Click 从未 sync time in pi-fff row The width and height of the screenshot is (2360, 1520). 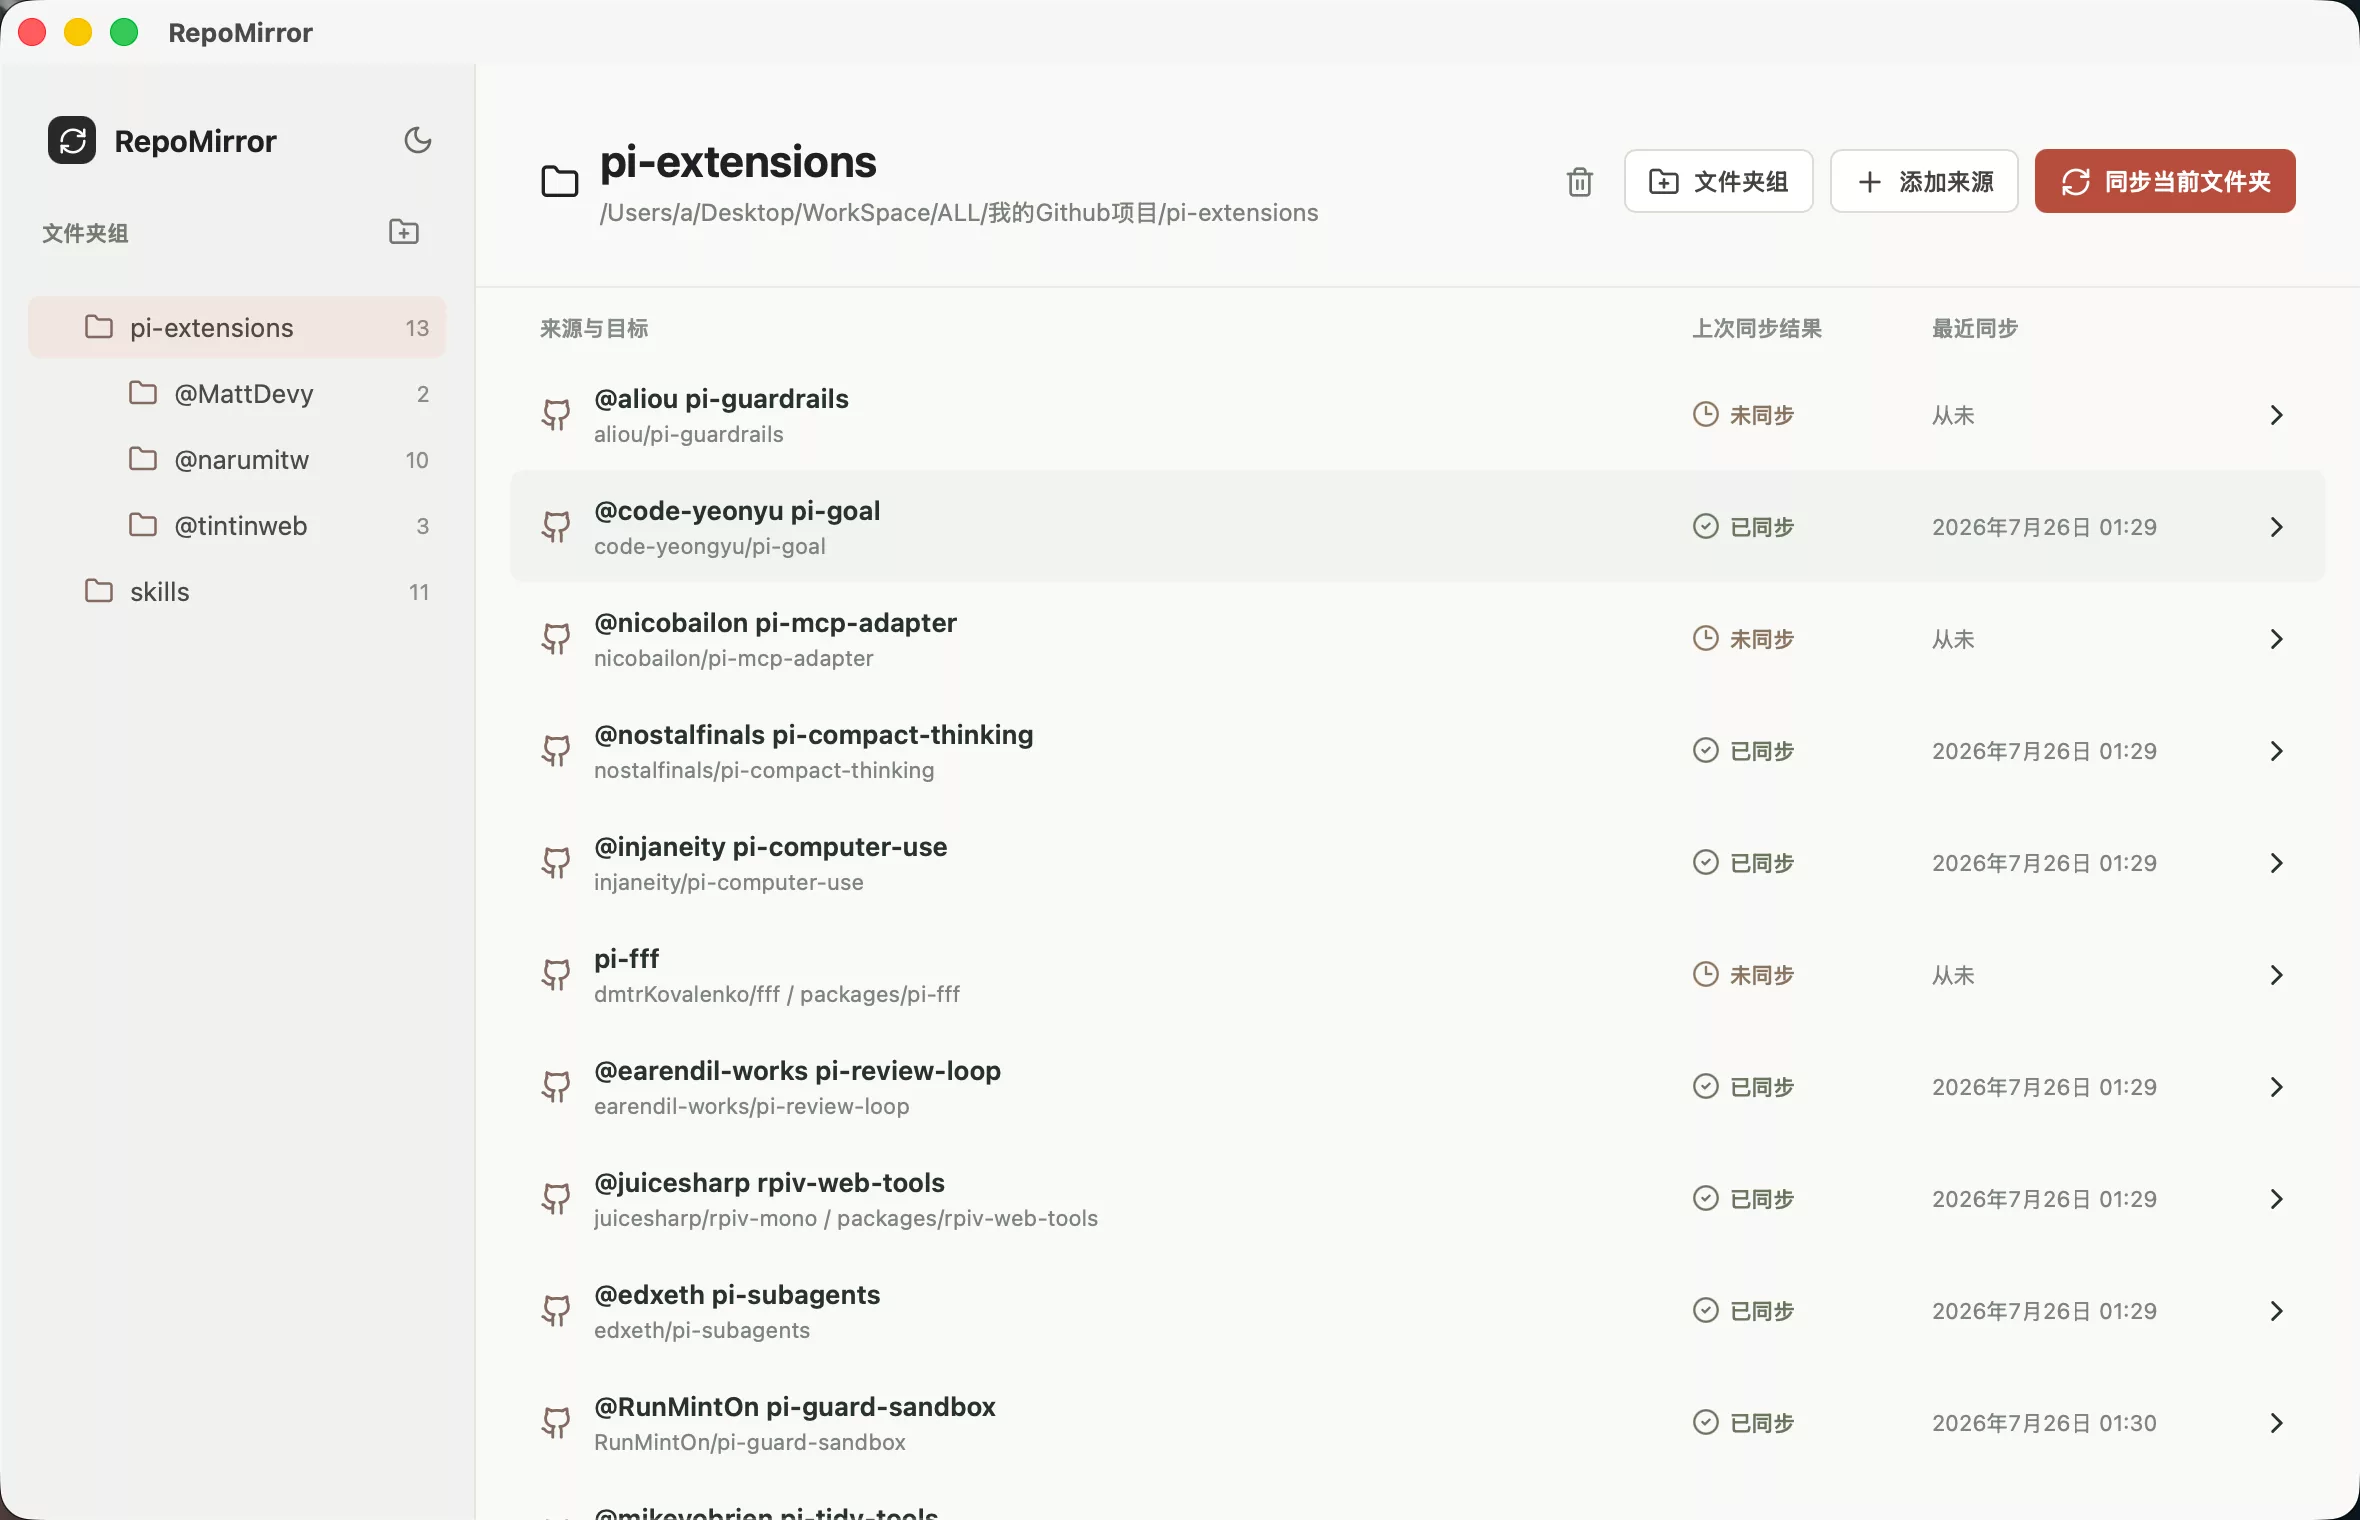pyautogui.click(x=1952, y=974)
